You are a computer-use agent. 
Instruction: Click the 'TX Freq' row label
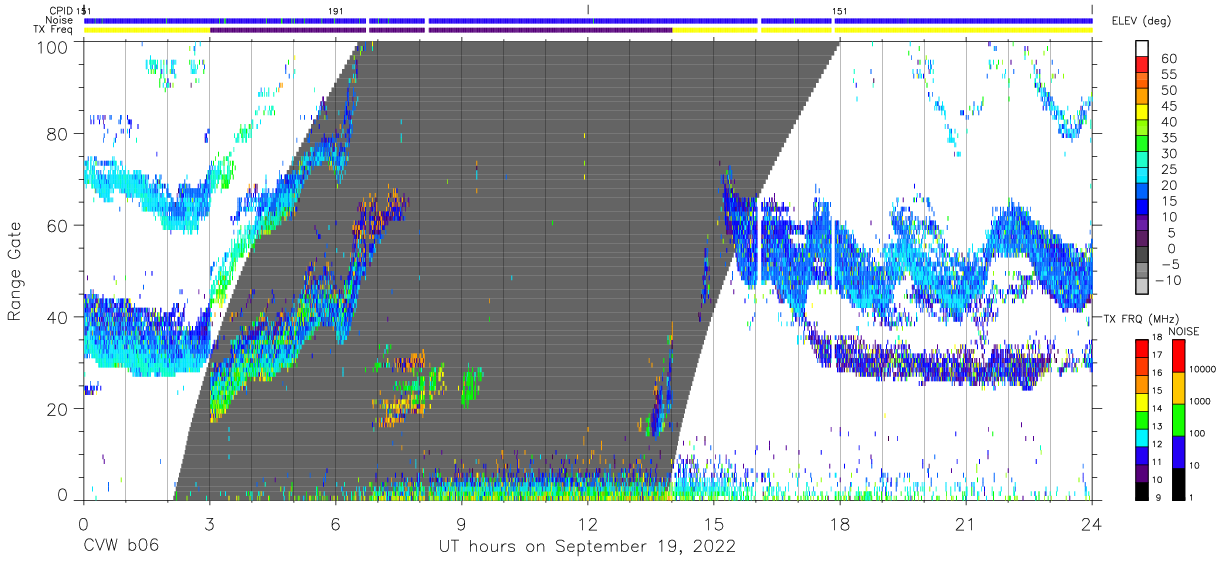[55, 30]
